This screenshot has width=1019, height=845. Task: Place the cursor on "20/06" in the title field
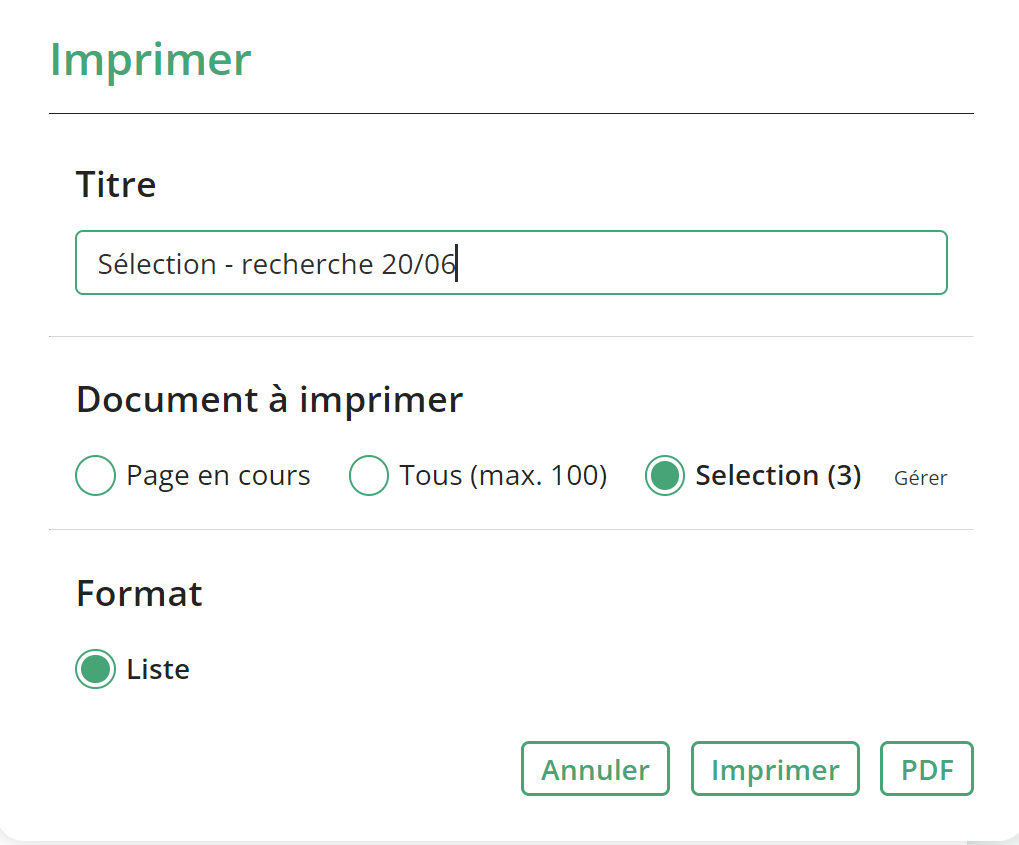pyautogui.click(x=418, y=264)
